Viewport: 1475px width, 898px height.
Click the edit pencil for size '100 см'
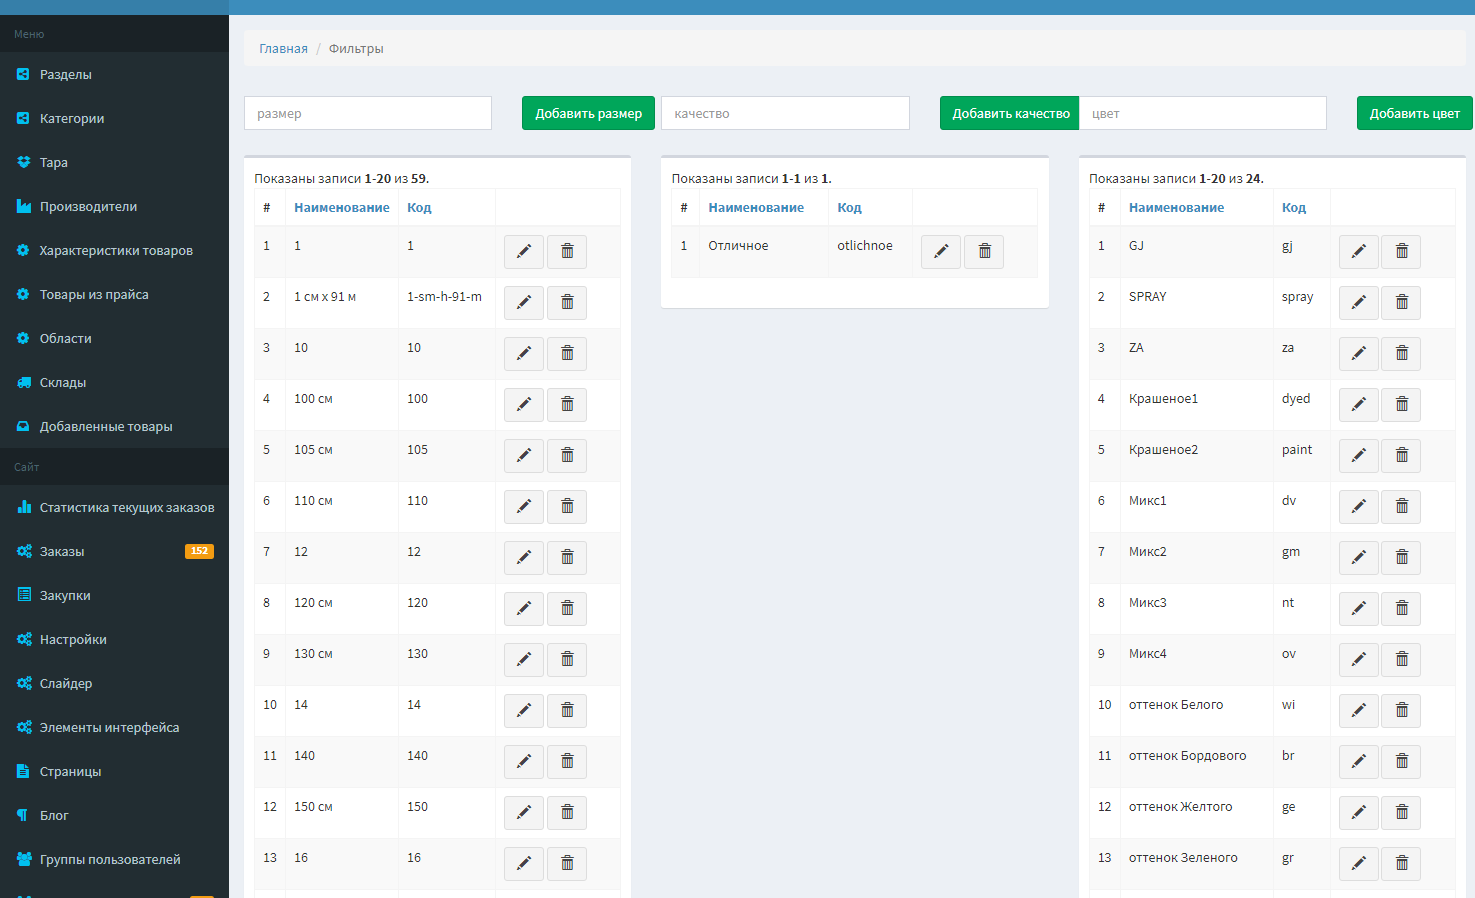[x=523, y=404]
